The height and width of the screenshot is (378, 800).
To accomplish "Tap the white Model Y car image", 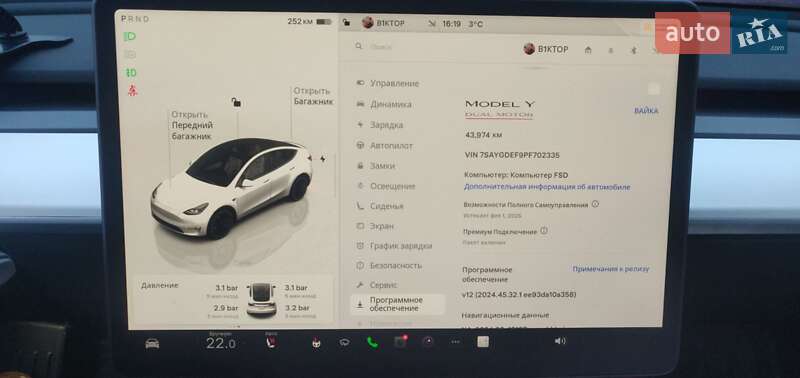I will point(231,188).
